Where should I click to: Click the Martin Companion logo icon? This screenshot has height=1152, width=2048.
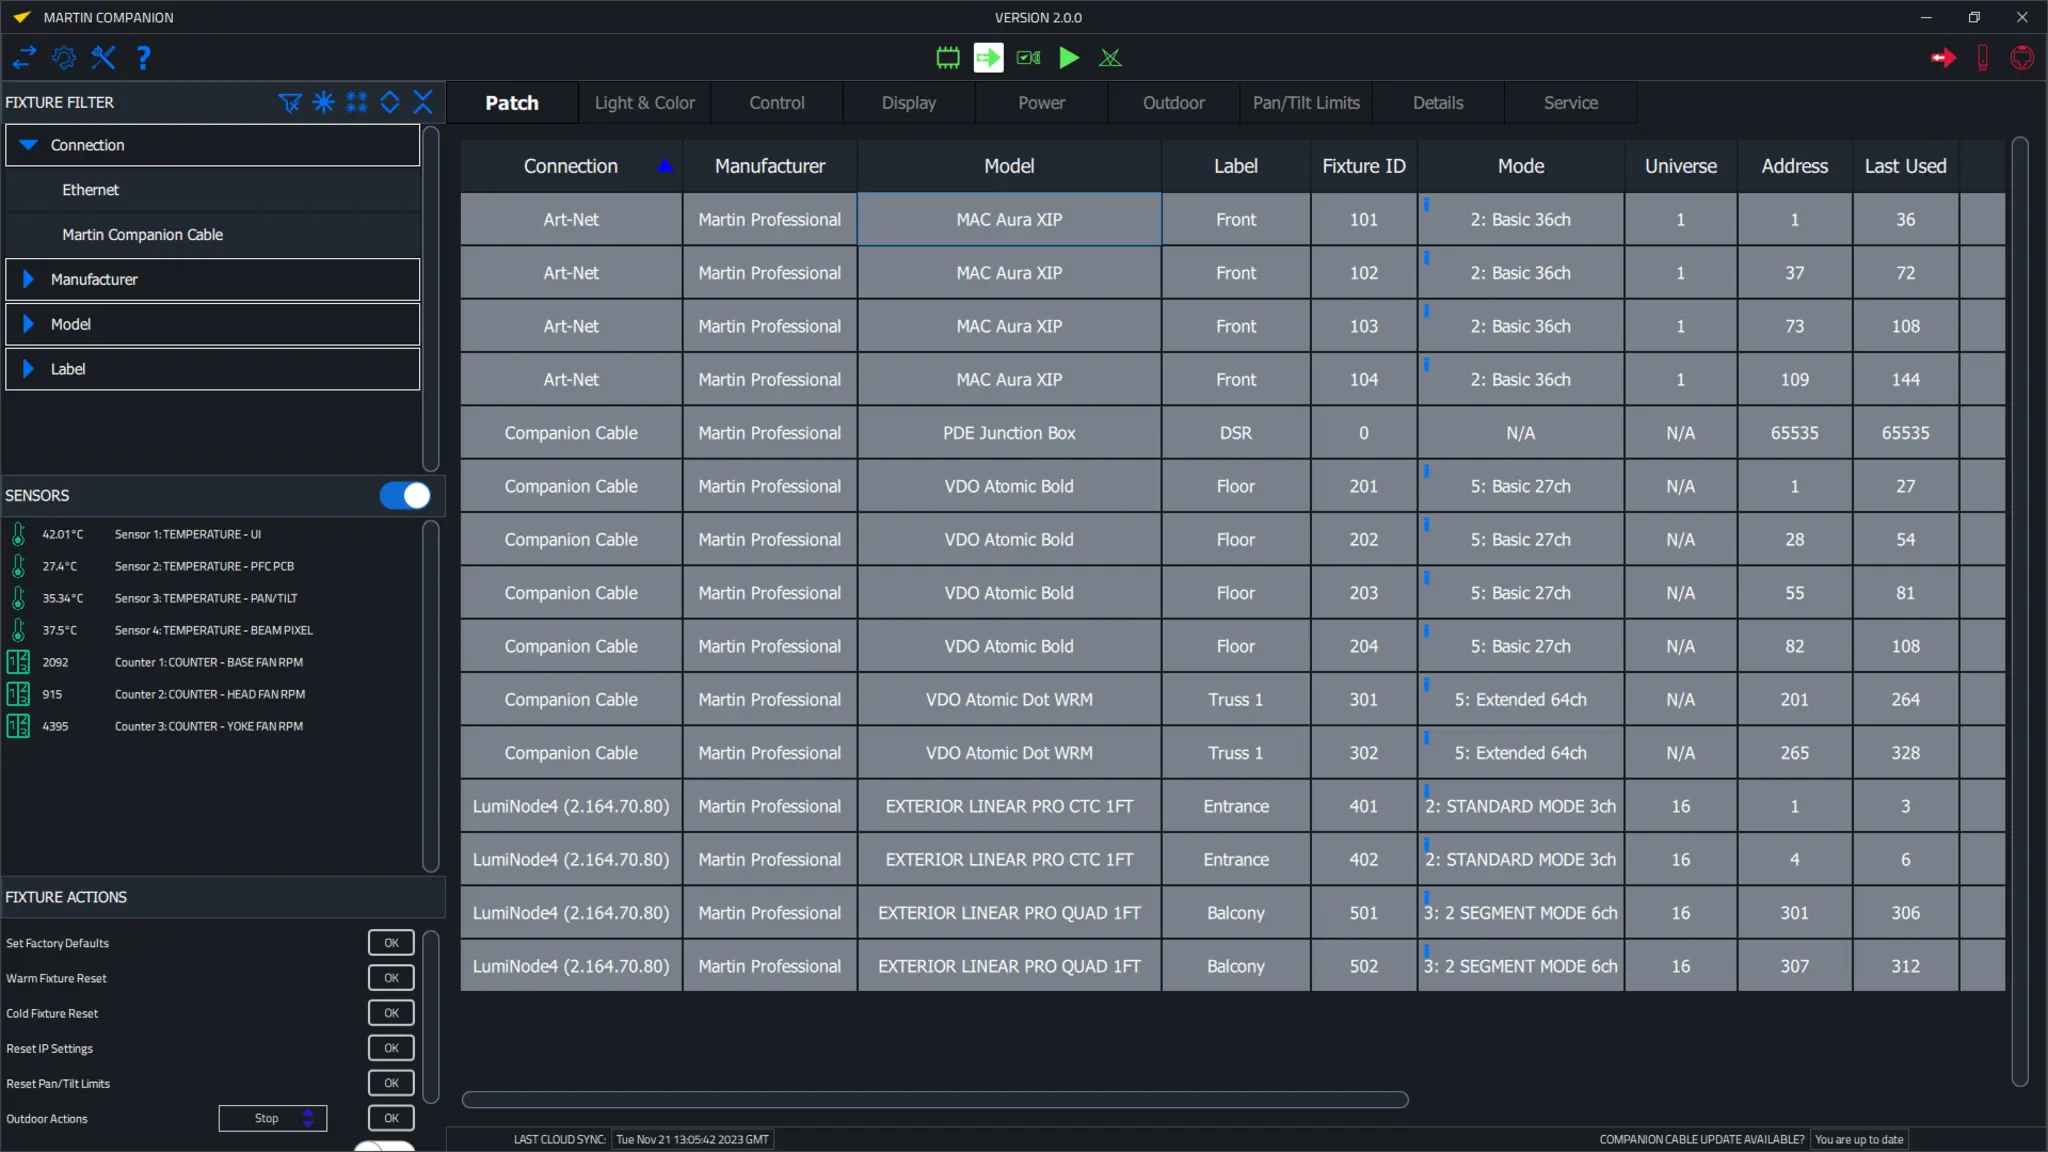[x=22, y=17]
